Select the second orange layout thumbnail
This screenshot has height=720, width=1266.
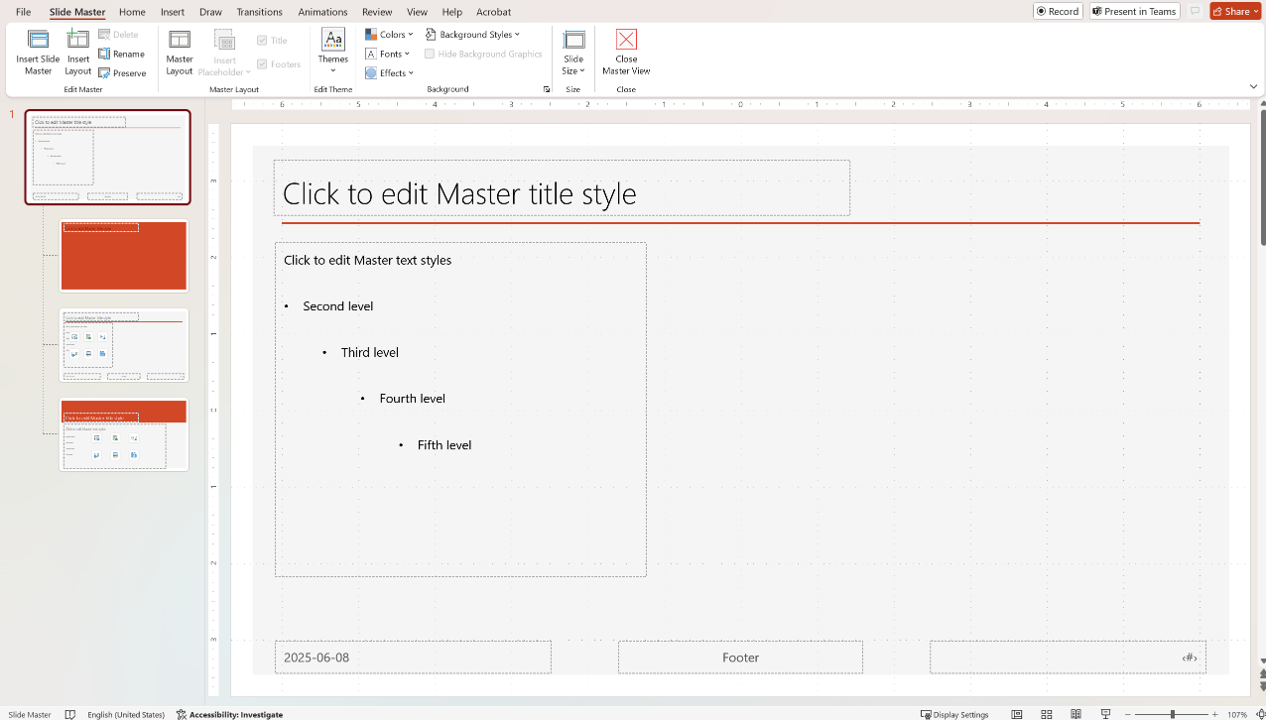[x=124, y=435]
